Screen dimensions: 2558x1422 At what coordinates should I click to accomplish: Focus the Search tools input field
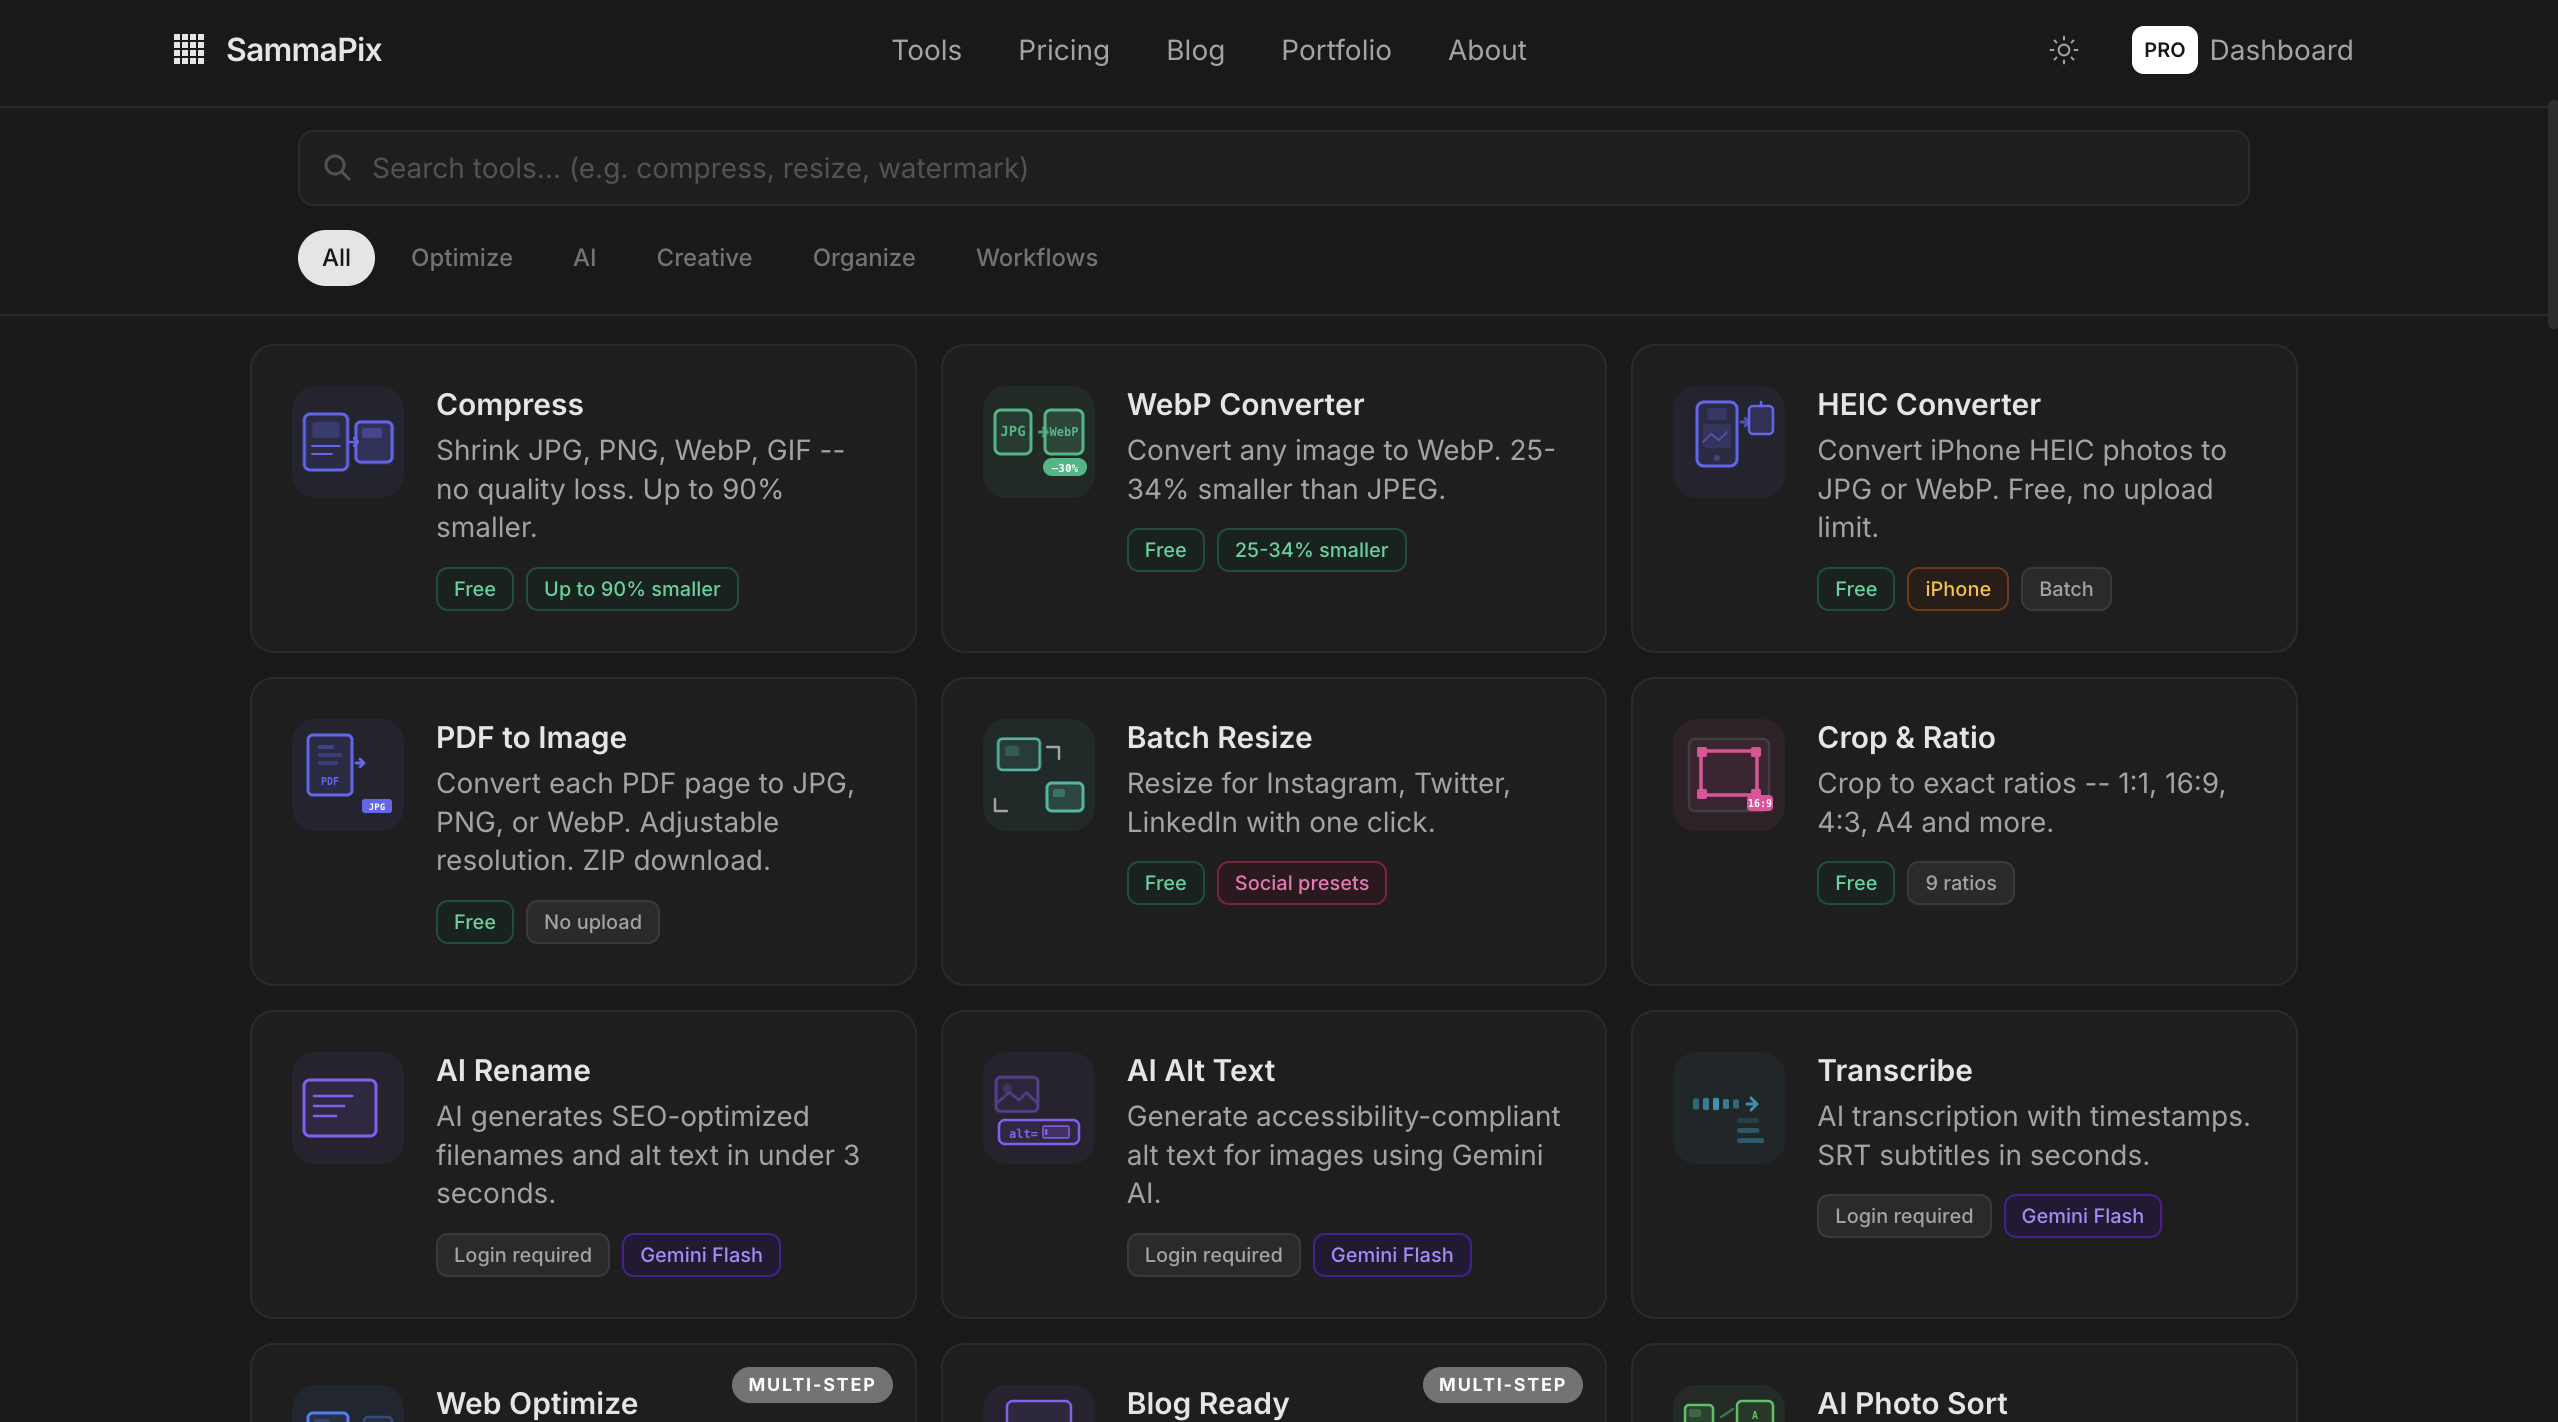[1273, 168]
